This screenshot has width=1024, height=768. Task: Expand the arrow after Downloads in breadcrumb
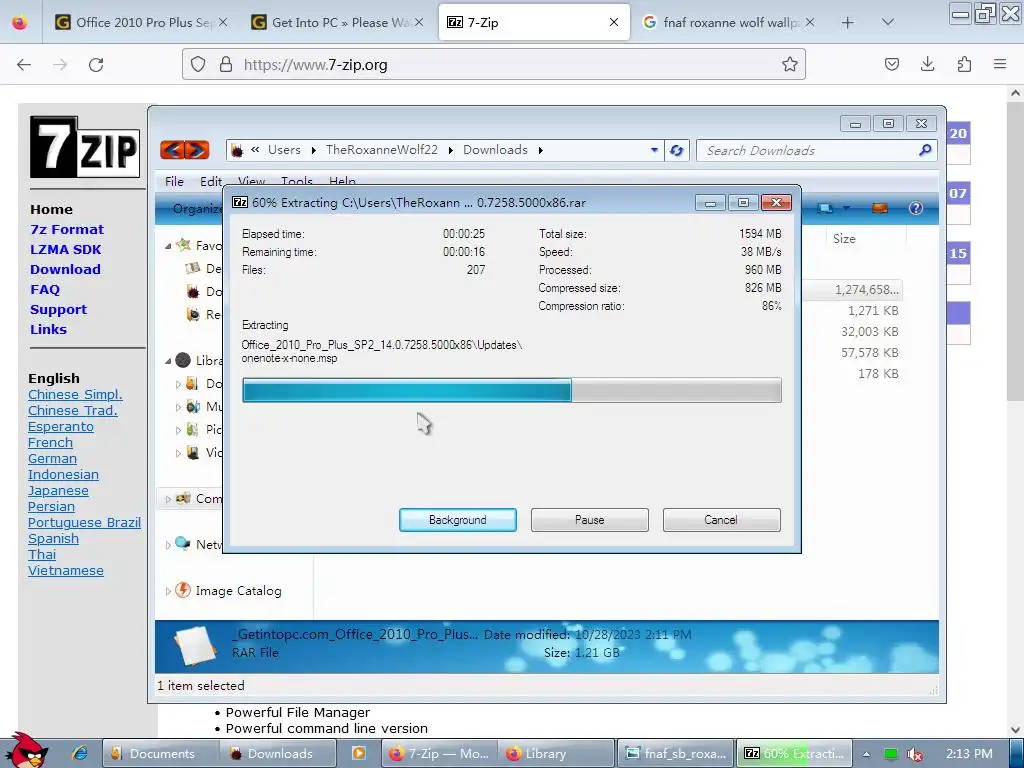[x=541, y=150]
